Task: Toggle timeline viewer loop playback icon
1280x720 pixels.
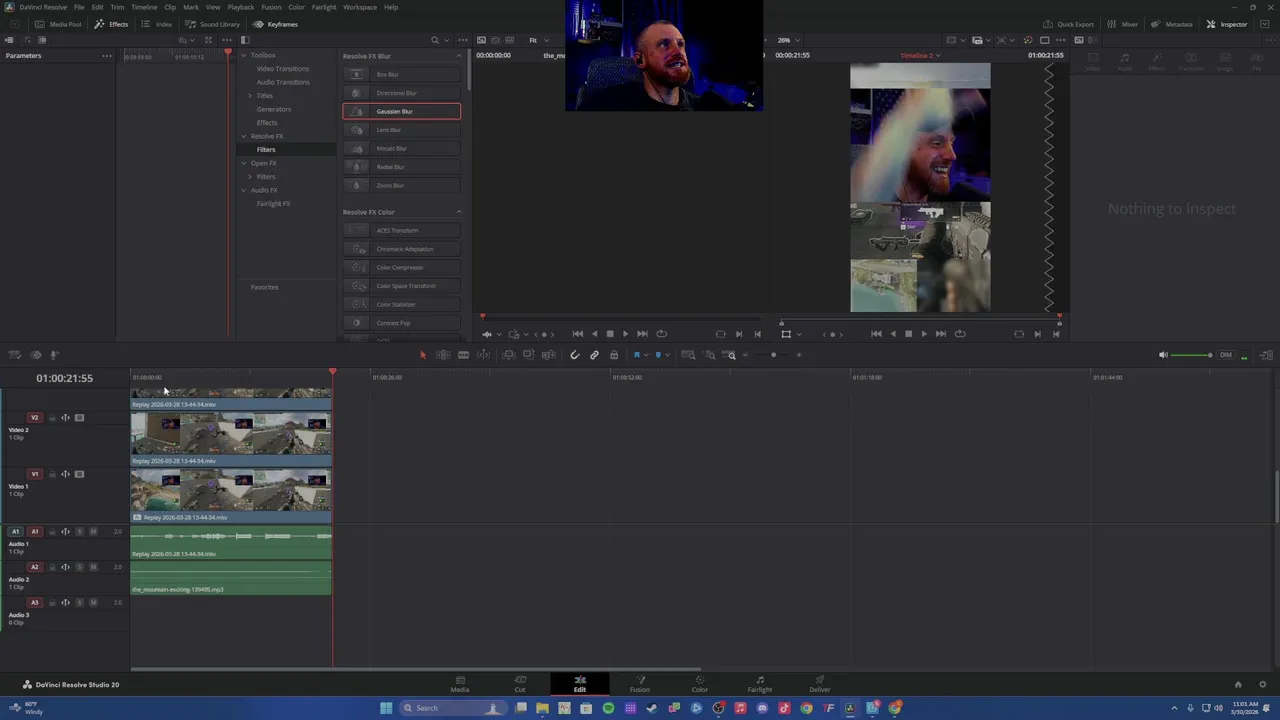Action: (x=960, y=334)
